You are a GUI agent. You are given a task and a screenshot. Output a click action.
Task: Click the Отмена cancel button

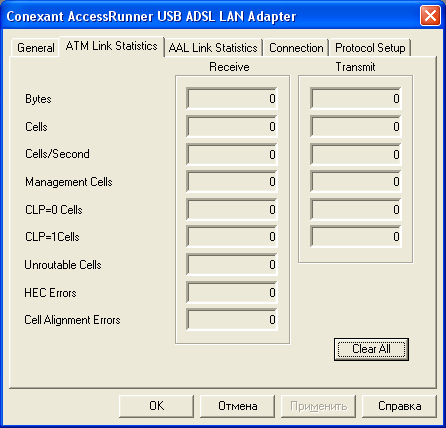pos(237,406)
